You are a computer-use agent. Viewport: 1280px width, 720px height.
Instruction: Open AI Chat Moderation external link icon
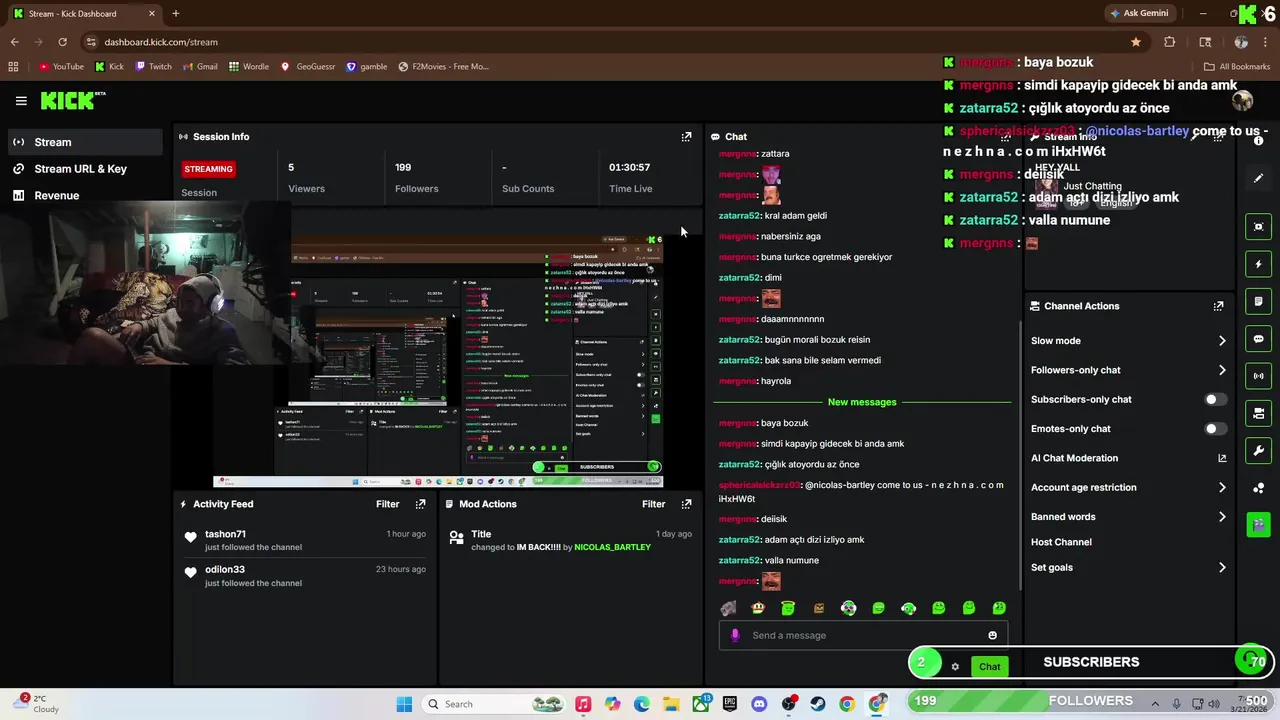click(x=1222, y=458)
